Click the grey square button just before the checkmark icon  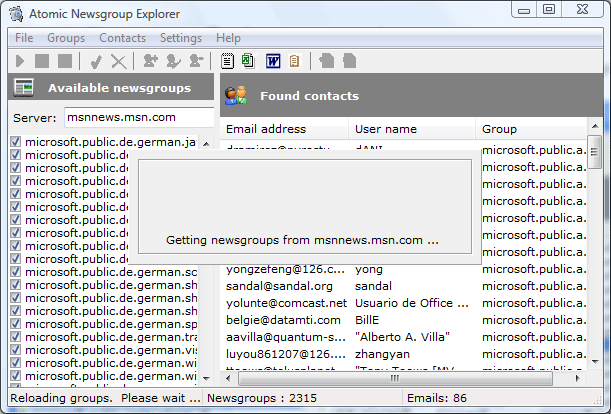click(65, 61)
